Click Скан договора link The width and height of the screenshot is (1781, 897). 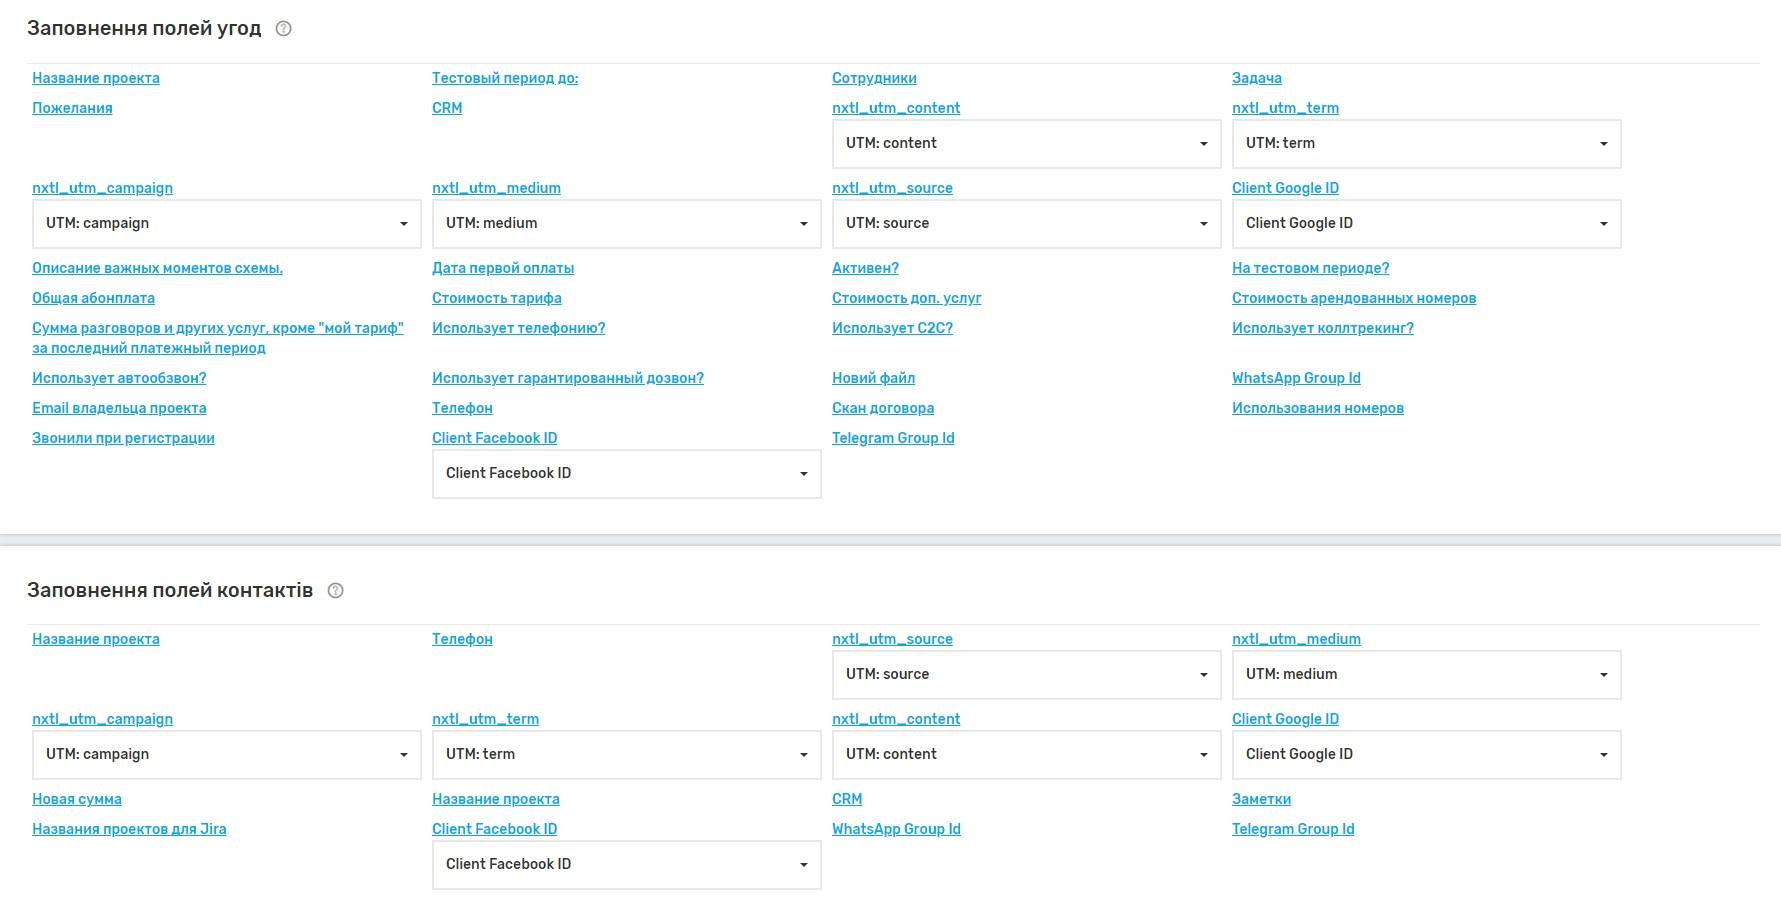point(883,408)
